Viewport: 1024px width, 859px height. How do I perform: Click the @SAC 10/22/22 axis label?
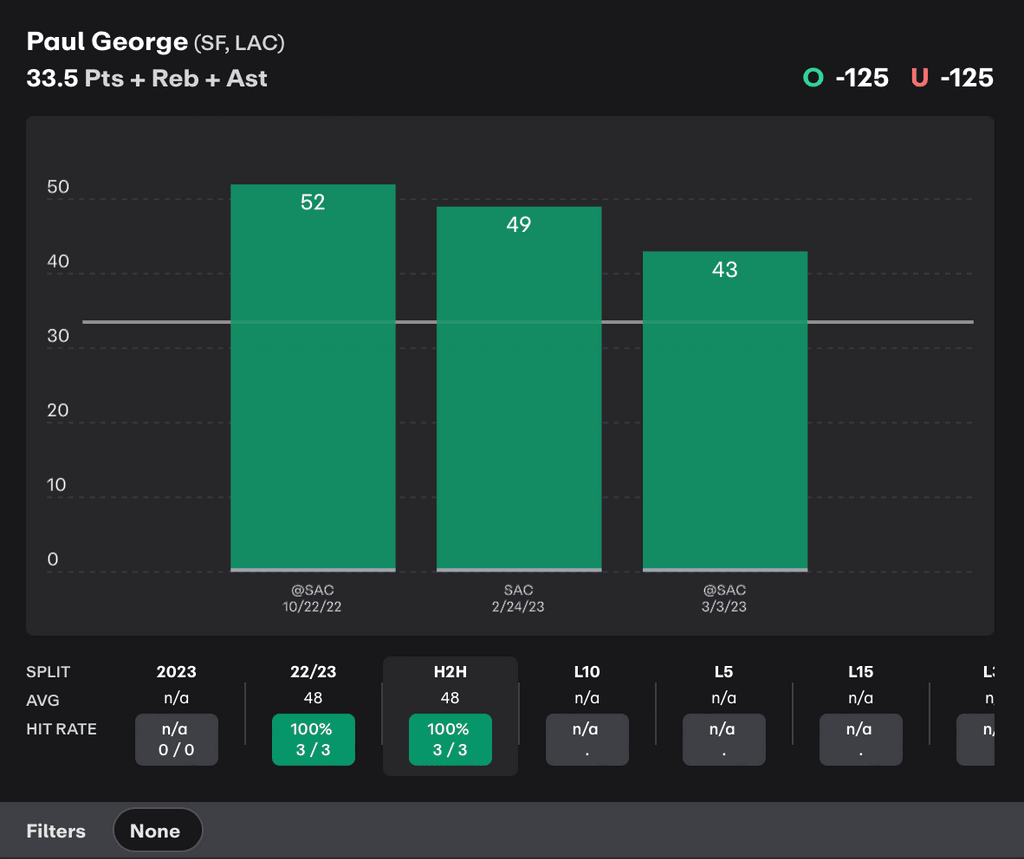coord(312,598)
